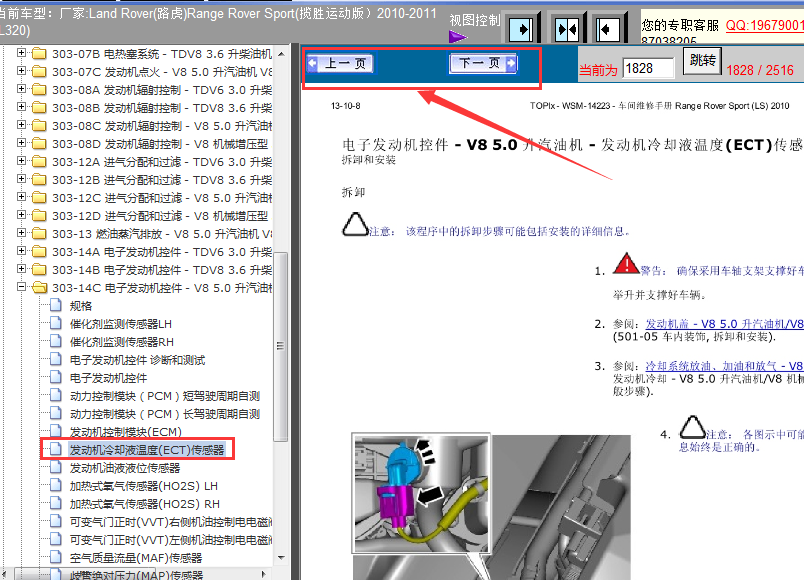Click tree vertical scrollbar up arrow

[281, 54]
